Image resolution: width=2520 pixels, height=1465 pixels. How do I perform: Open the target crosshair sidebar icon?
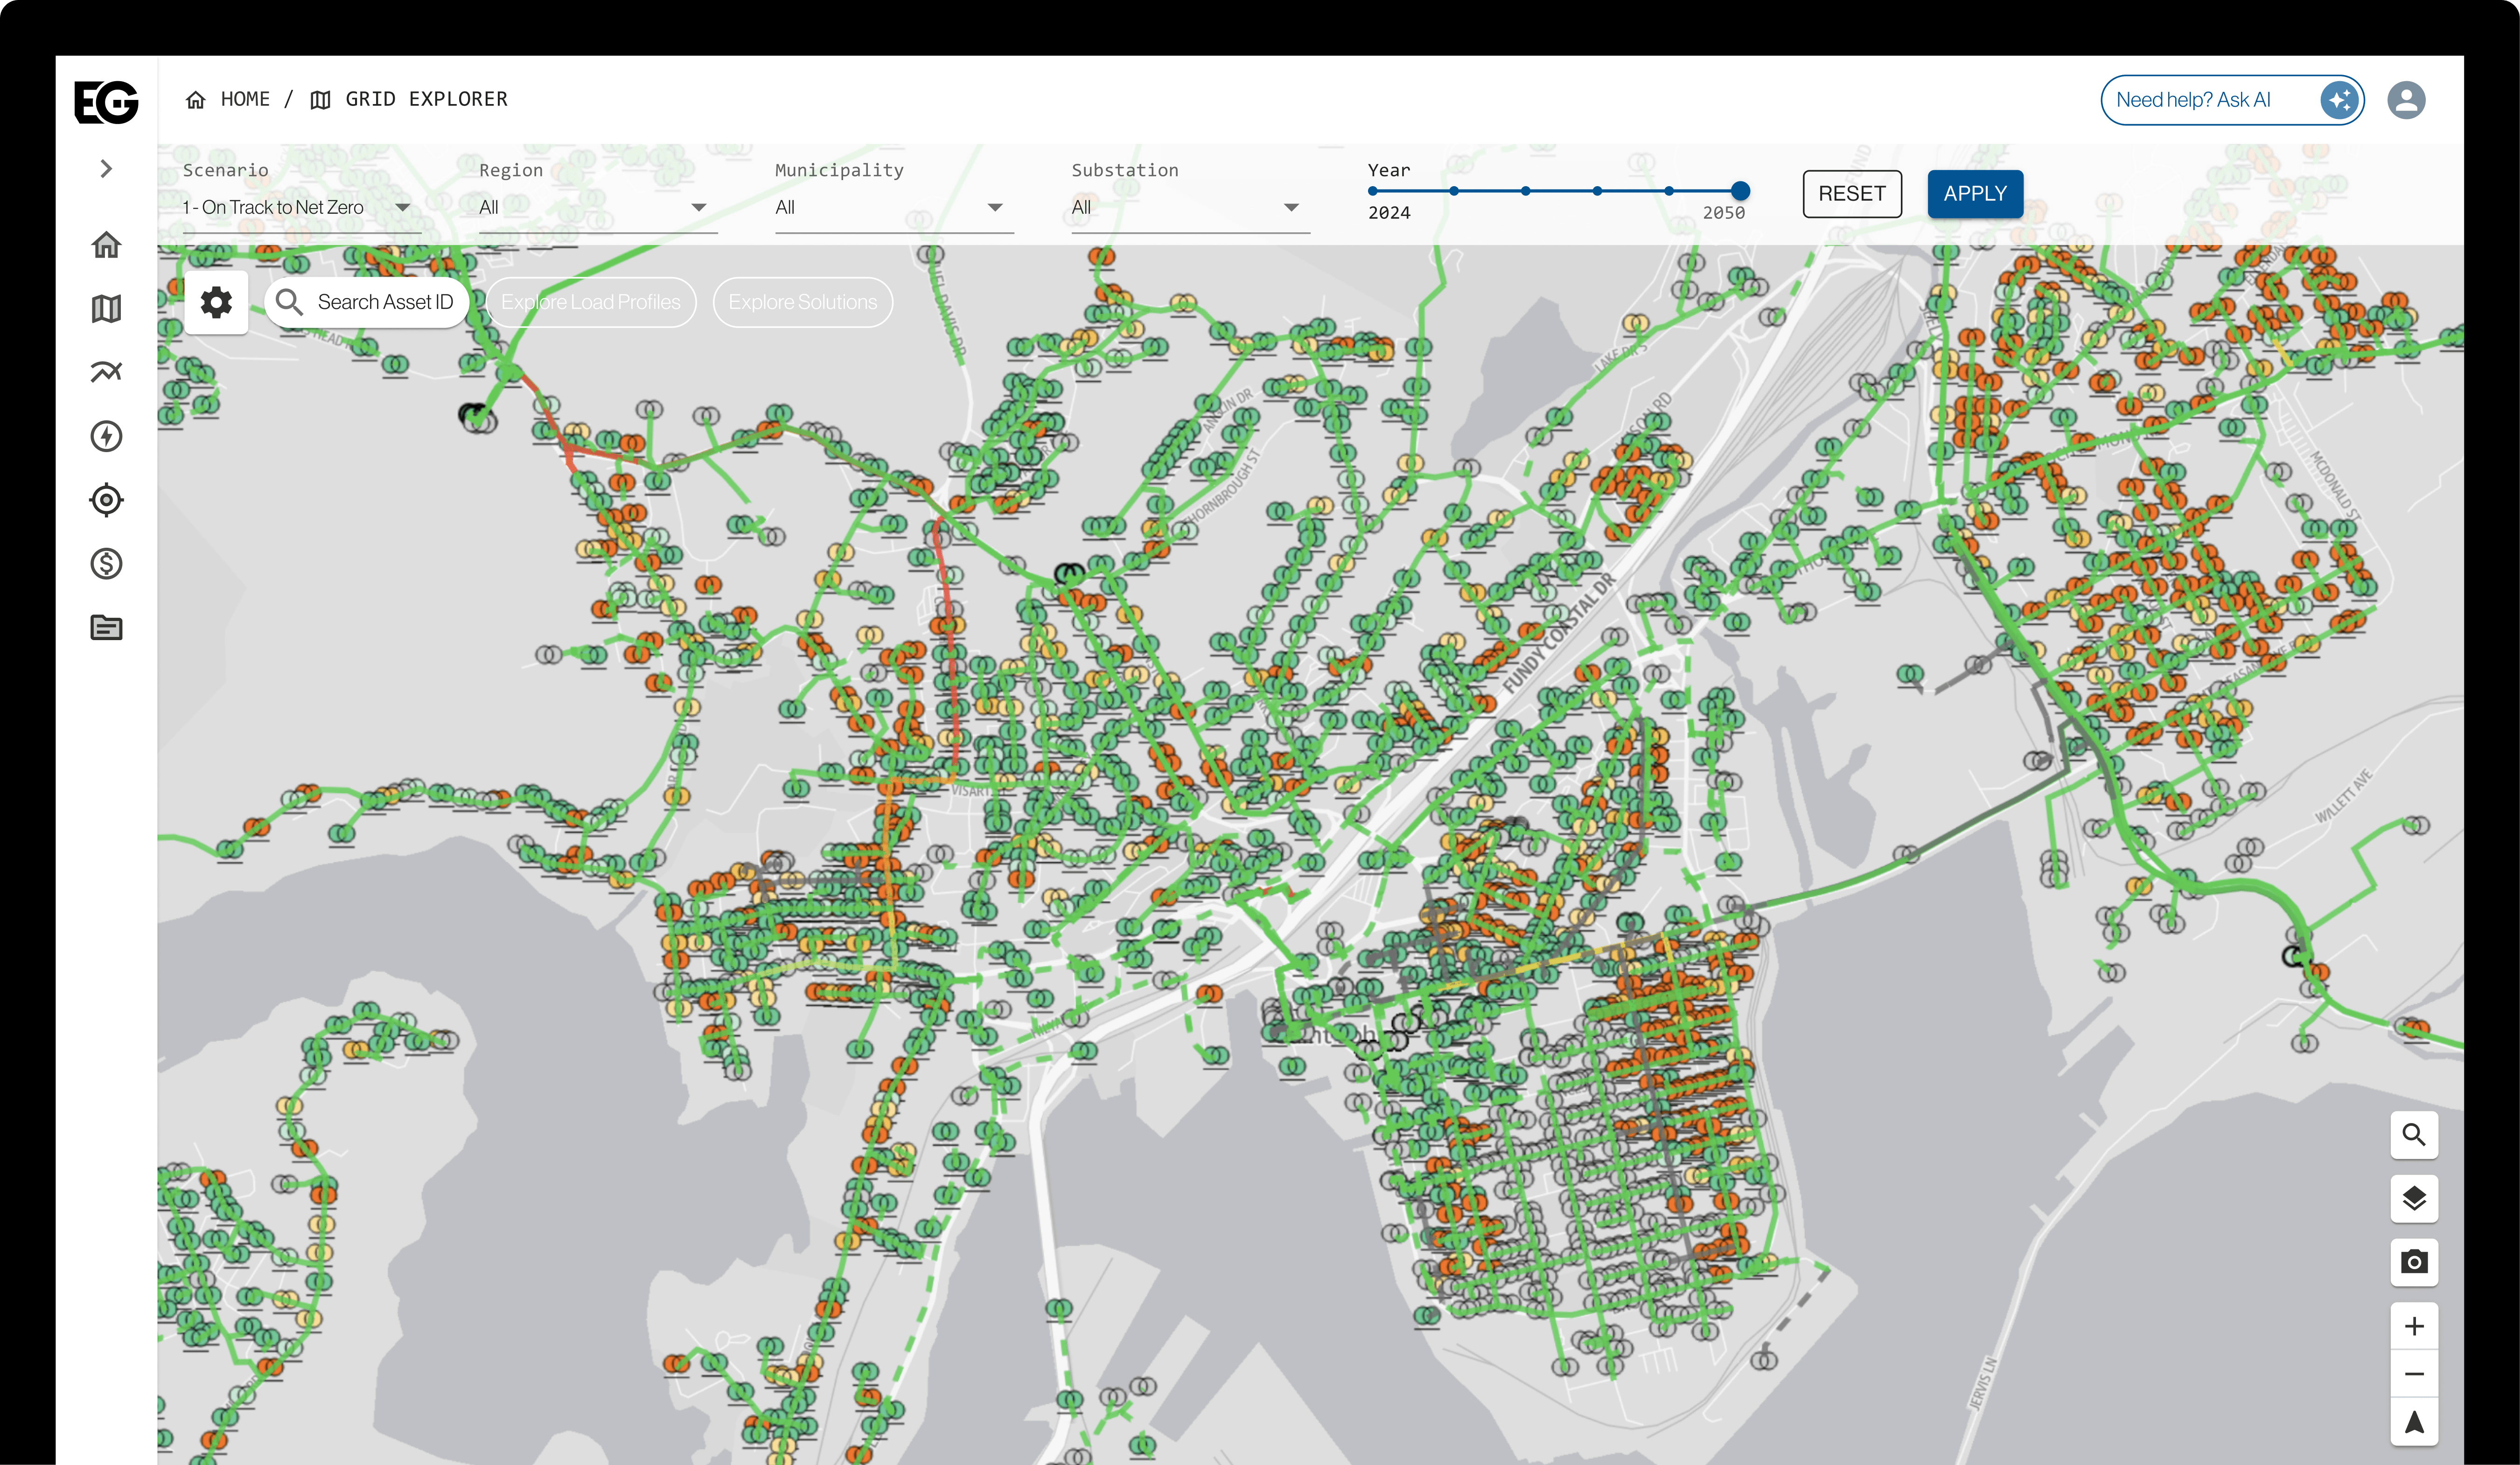coord(106,500)
